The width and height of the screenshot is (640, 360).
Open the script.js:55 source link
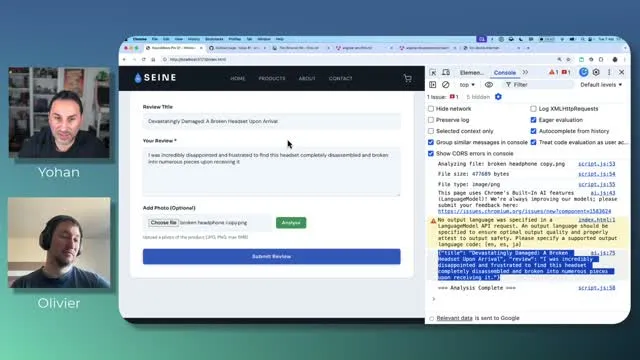(596, 184)
